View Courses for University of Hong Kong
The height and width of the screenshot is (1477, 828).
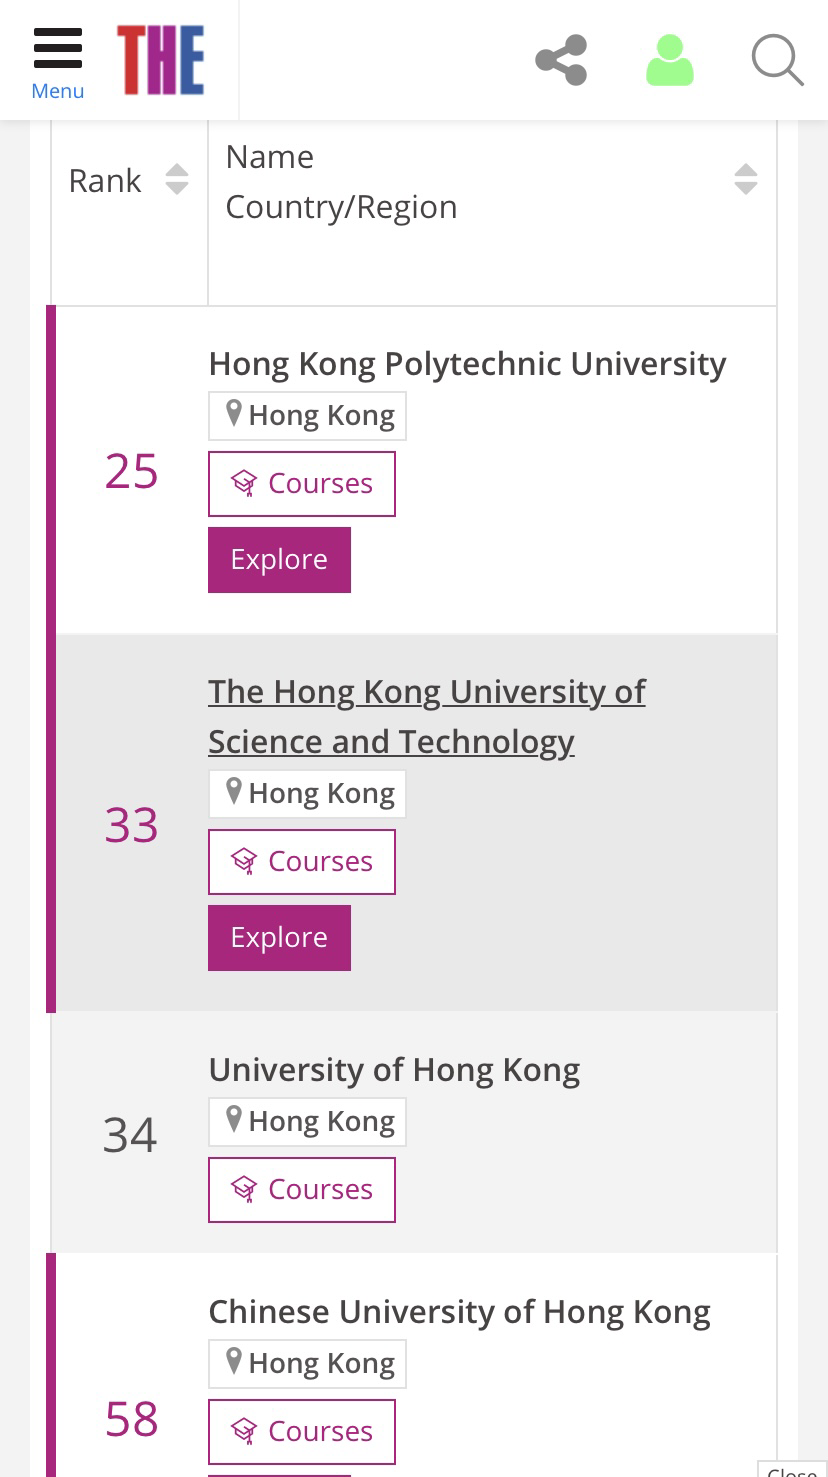[x=302, y=1190]
